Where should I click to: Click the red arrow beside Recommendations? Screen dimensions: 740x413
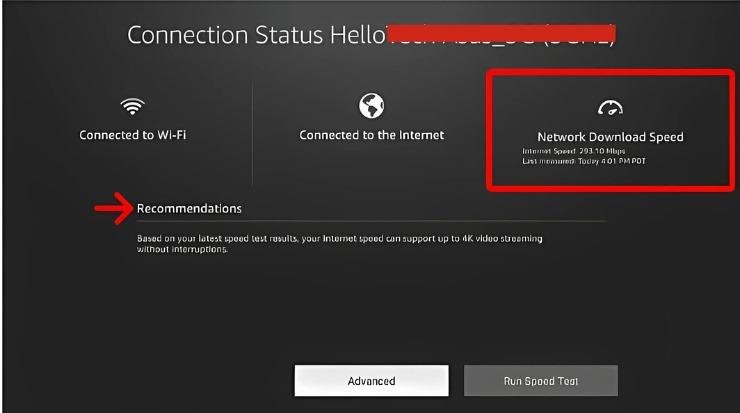click(112, 208)
